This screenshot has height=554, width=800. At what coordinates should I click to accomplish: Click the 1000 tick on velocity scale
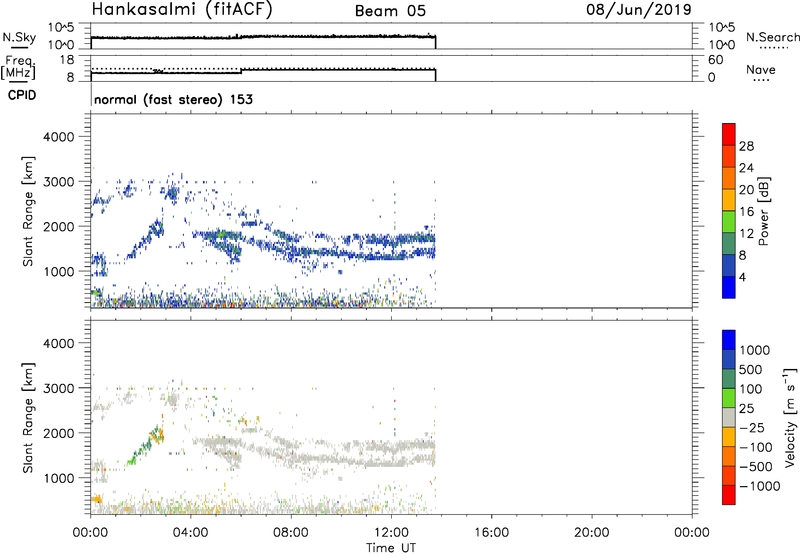click(x=754, y=350)
